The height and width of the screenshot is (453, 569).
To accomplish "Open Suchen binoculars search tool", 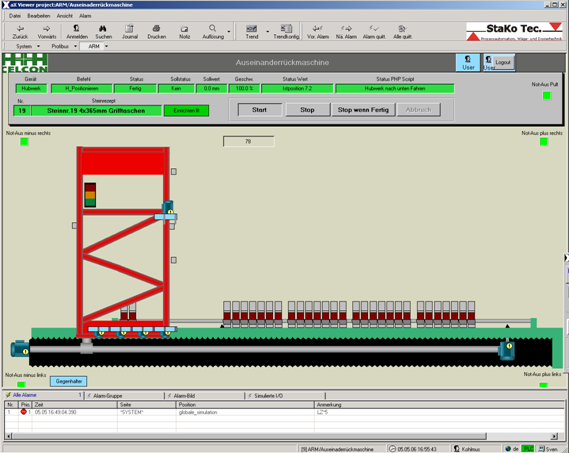I will coord(103,32).
